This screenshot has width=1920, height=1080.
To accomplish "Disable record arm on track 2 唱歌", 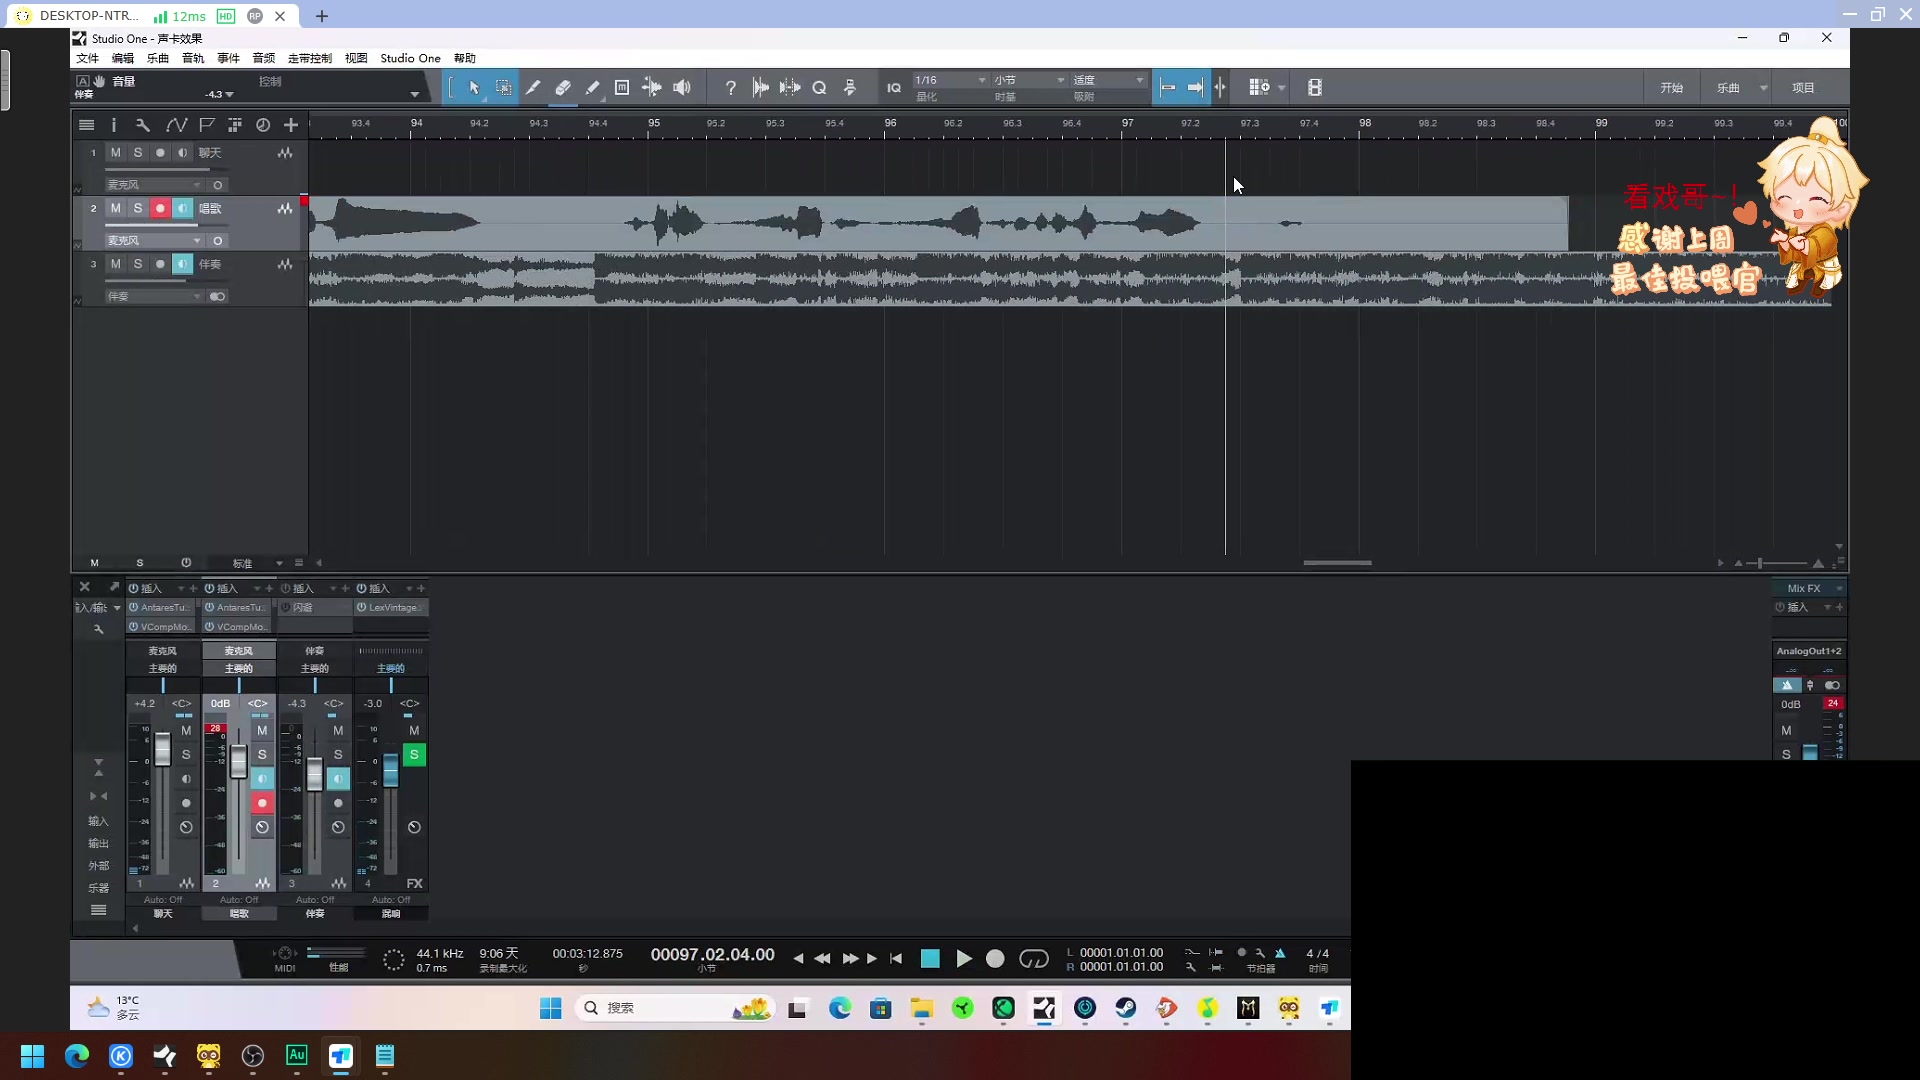I will 160,208.
